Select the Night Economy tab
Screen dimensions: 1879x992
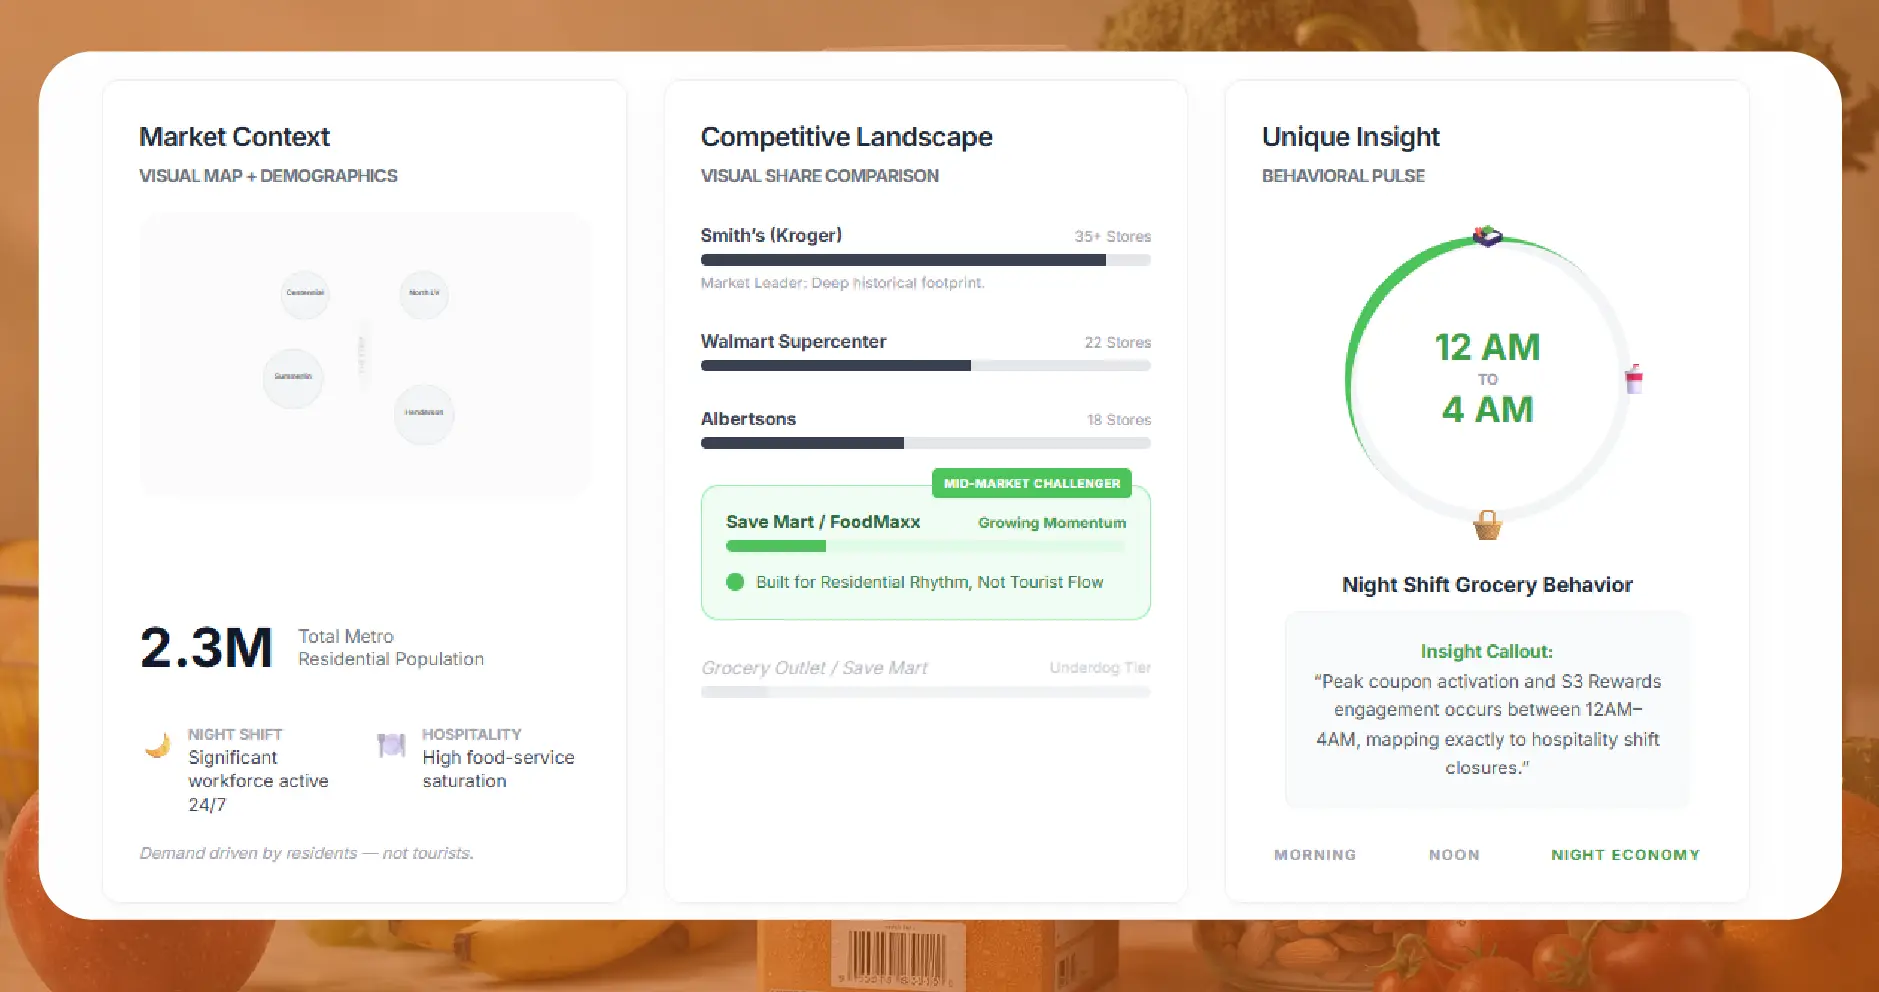[x=1625, y=855]
